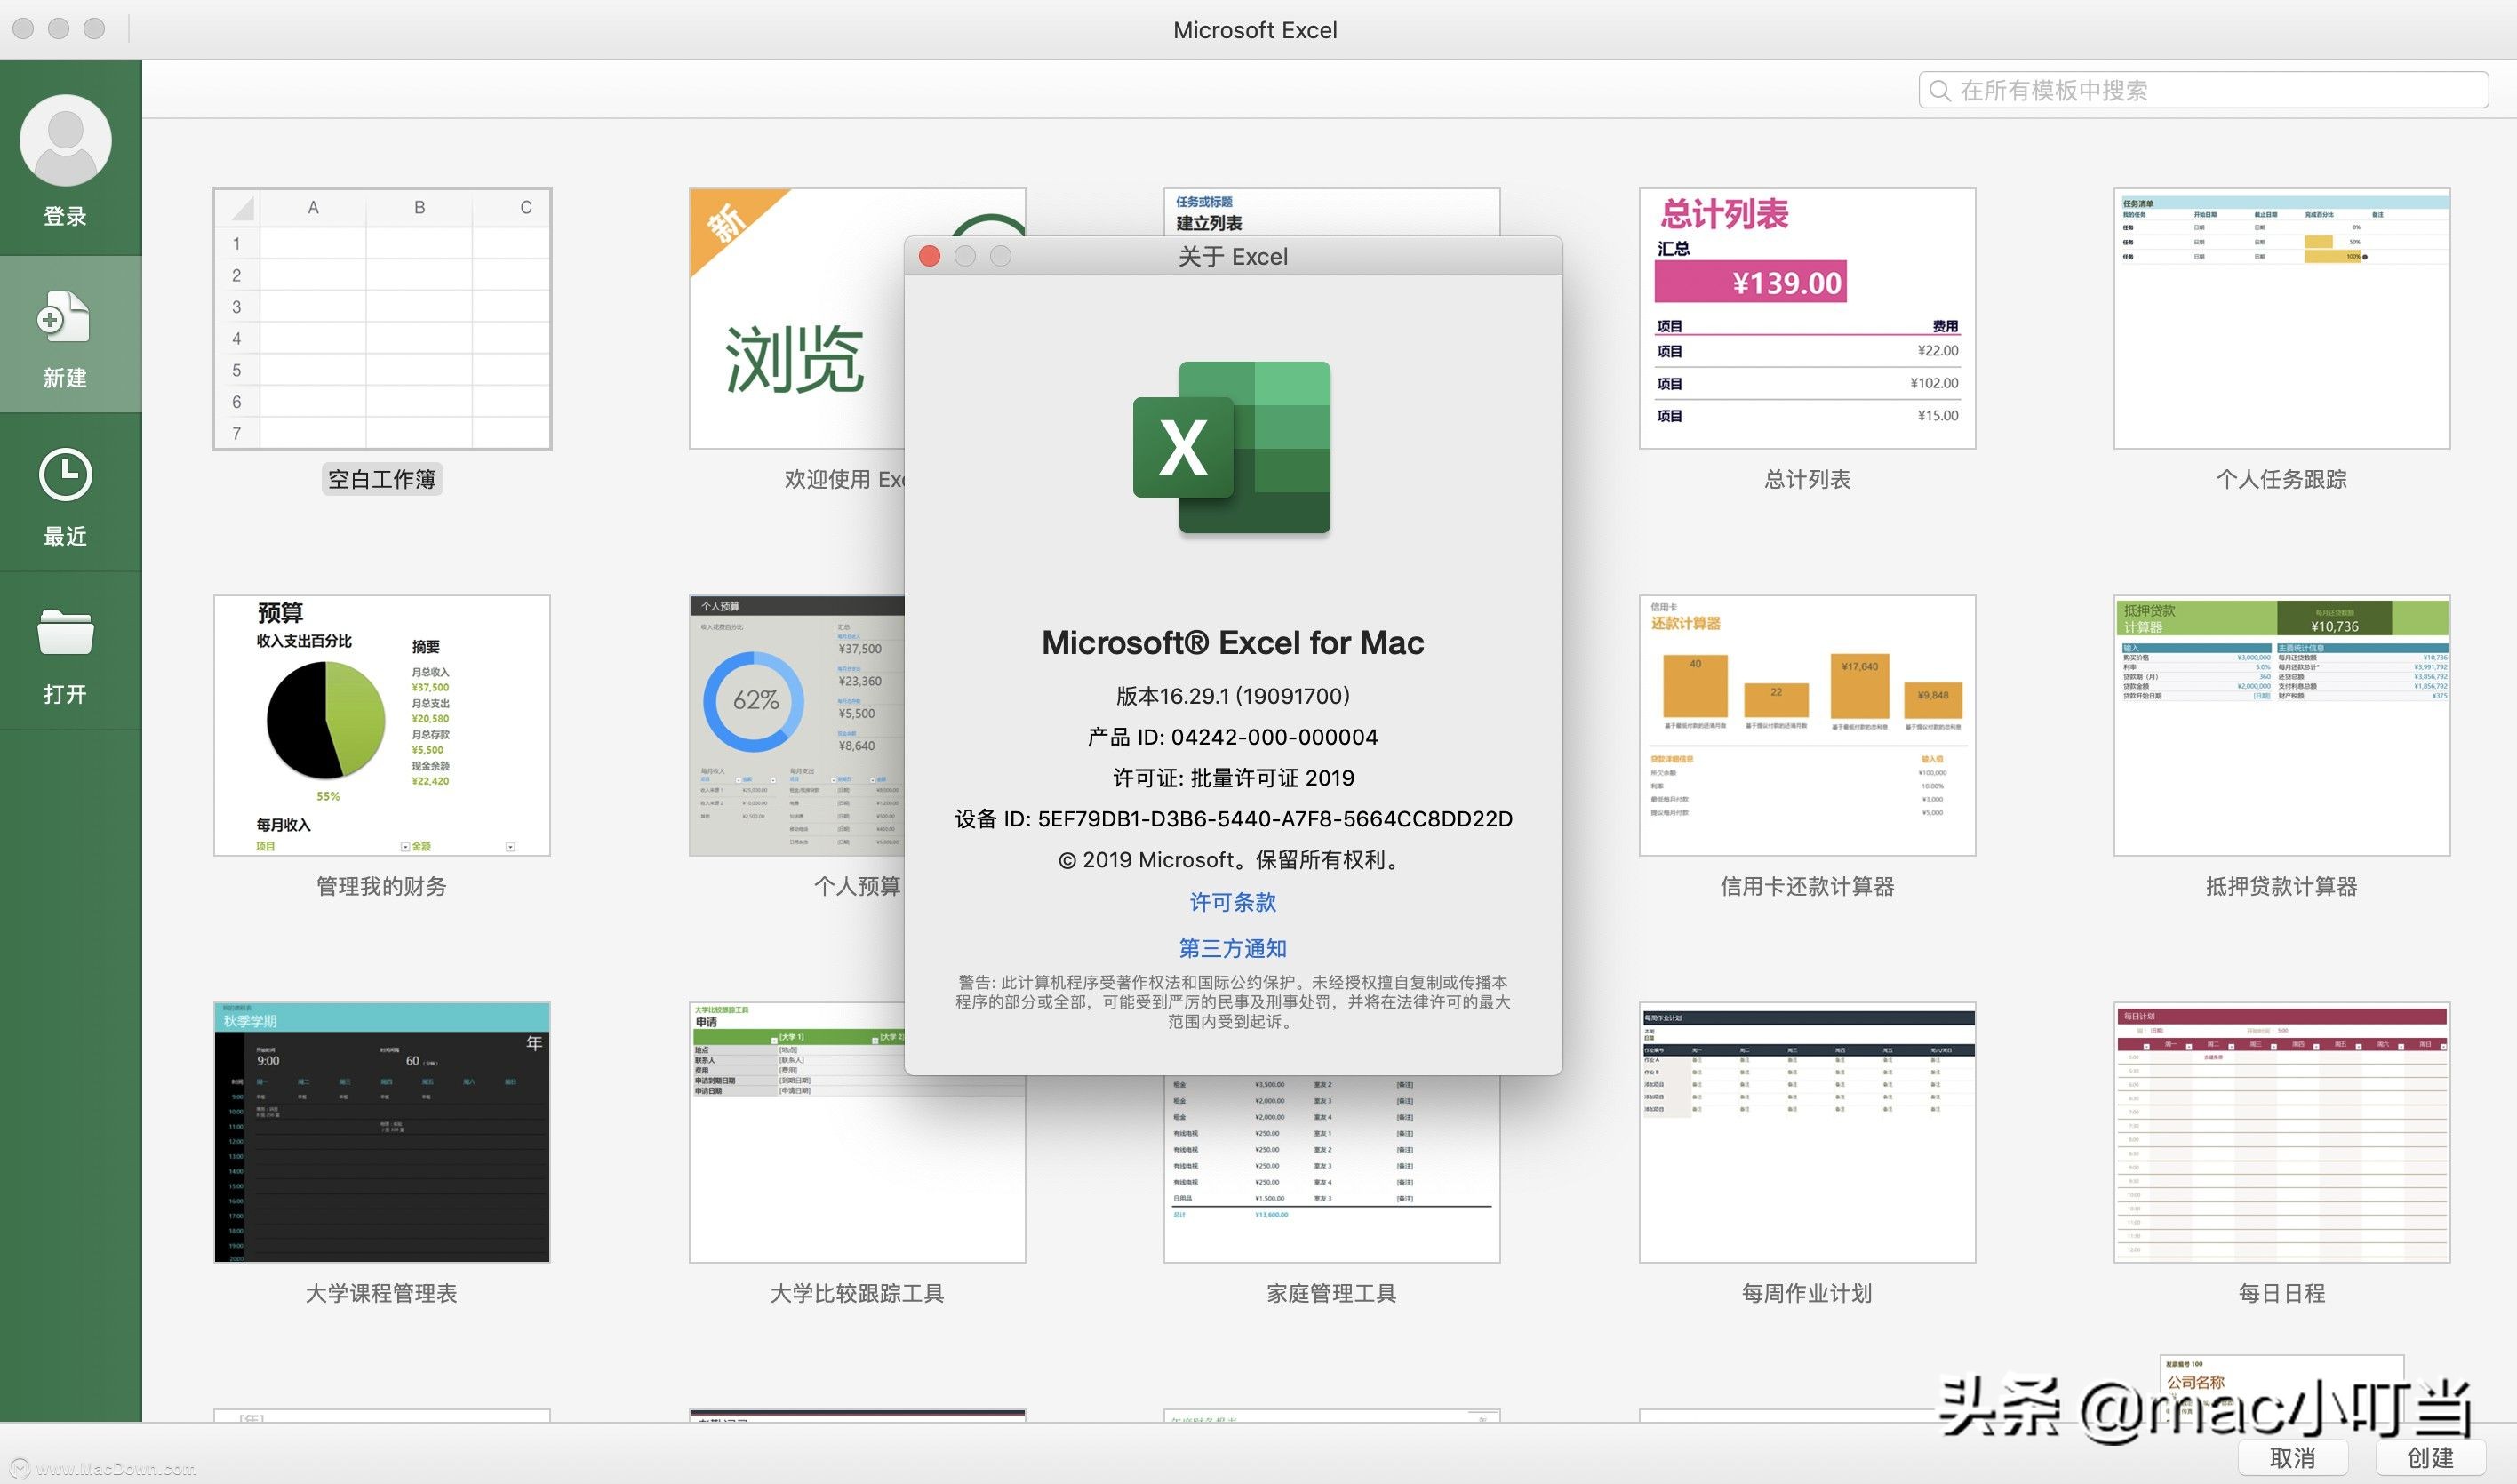Click the Open folder icon

[65, 632]
